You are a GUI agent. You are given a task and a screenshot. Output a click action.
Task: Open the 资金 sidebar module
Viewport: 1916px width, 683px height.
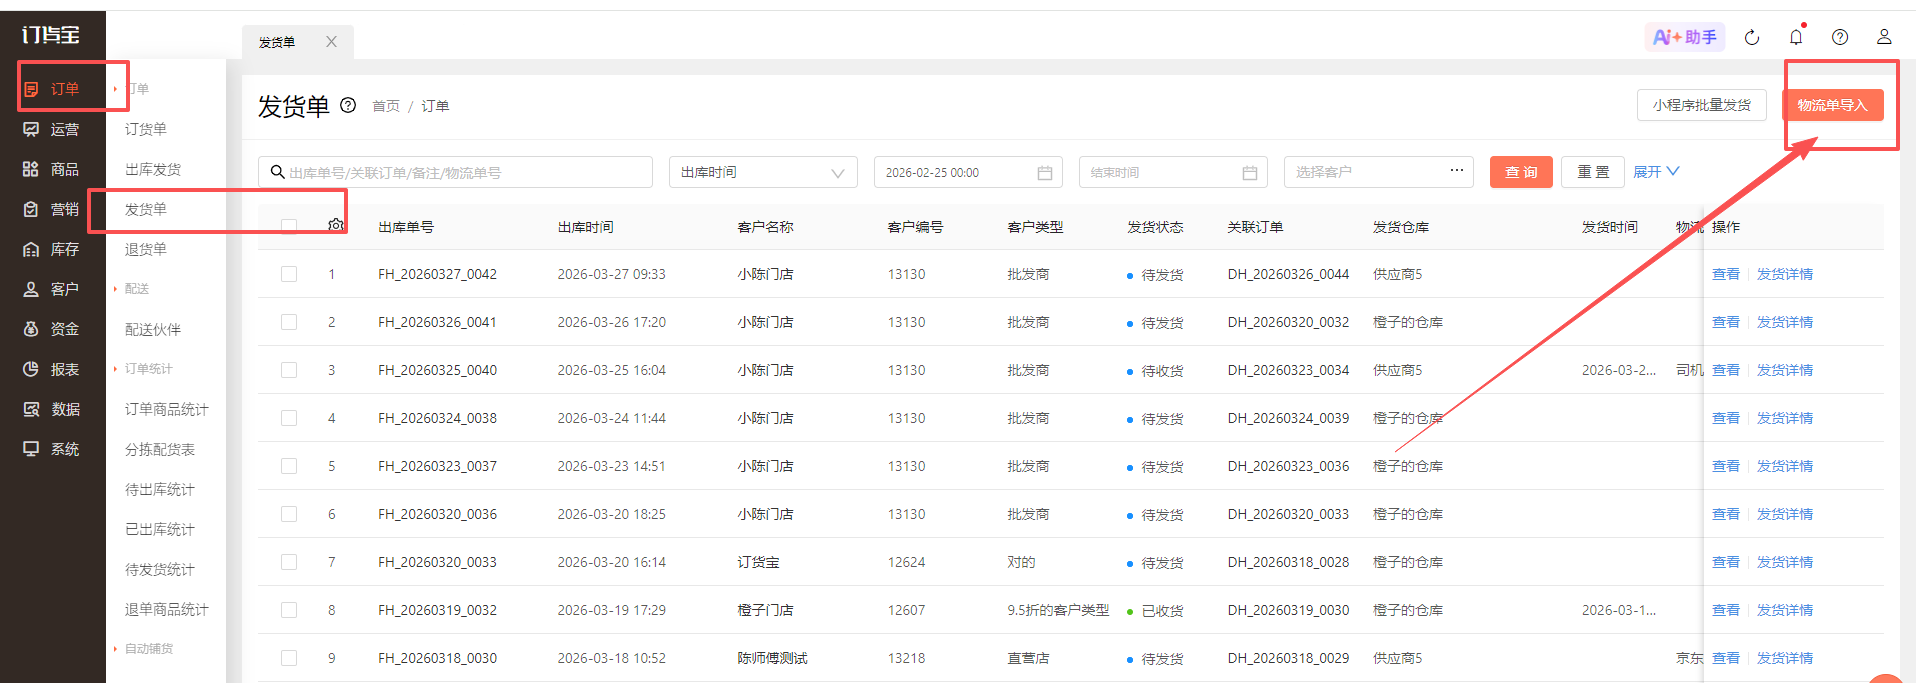(x=52, y=329)
